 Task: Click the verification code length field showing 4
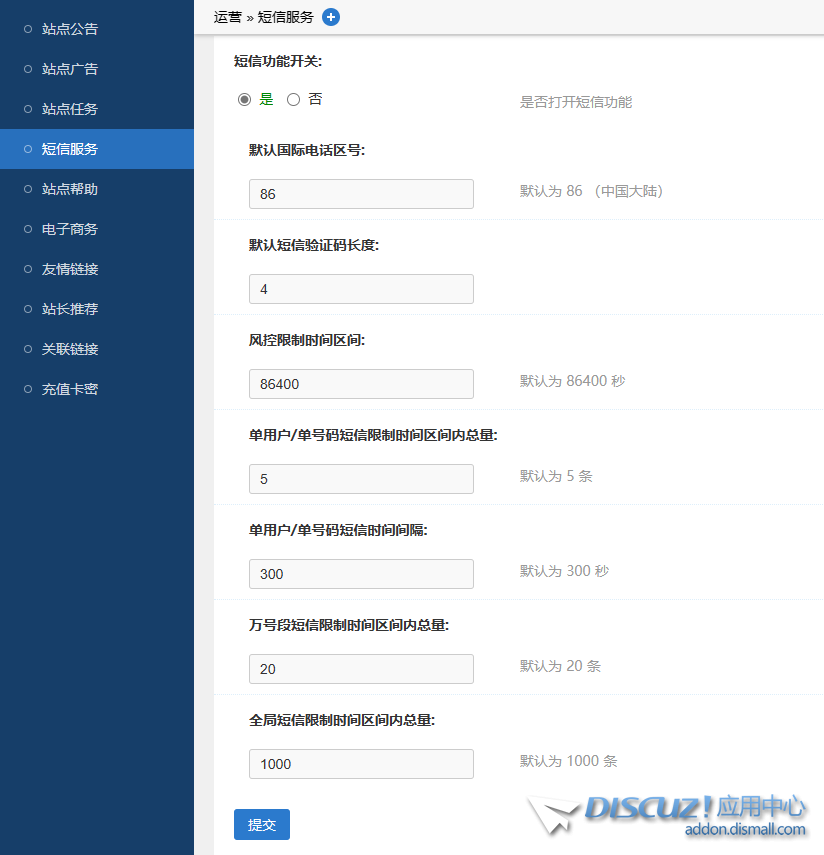click(360, 289)
